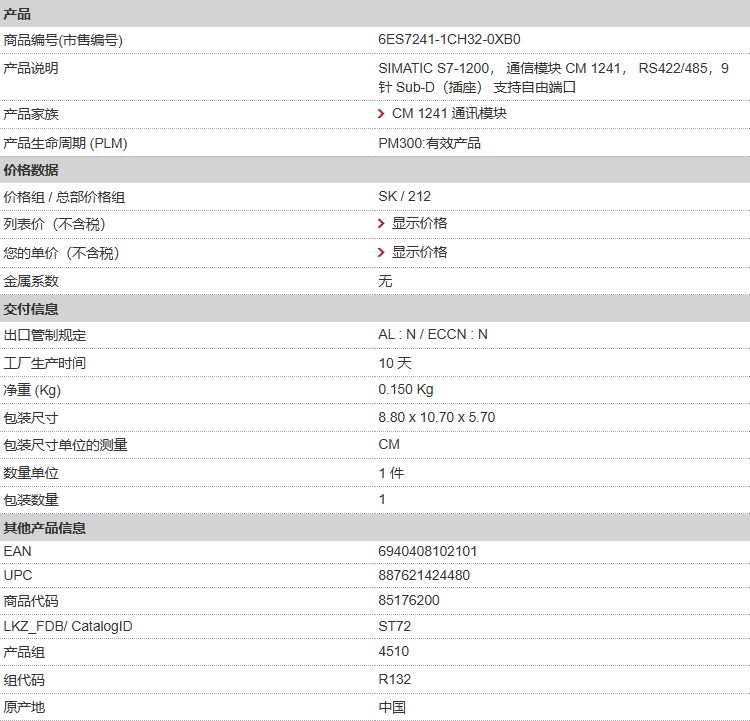The width and height of the screenshot is (750, 721).
Task: Show your unit price via 显示价格 in 您的单价 row
Action: (419, 252)
